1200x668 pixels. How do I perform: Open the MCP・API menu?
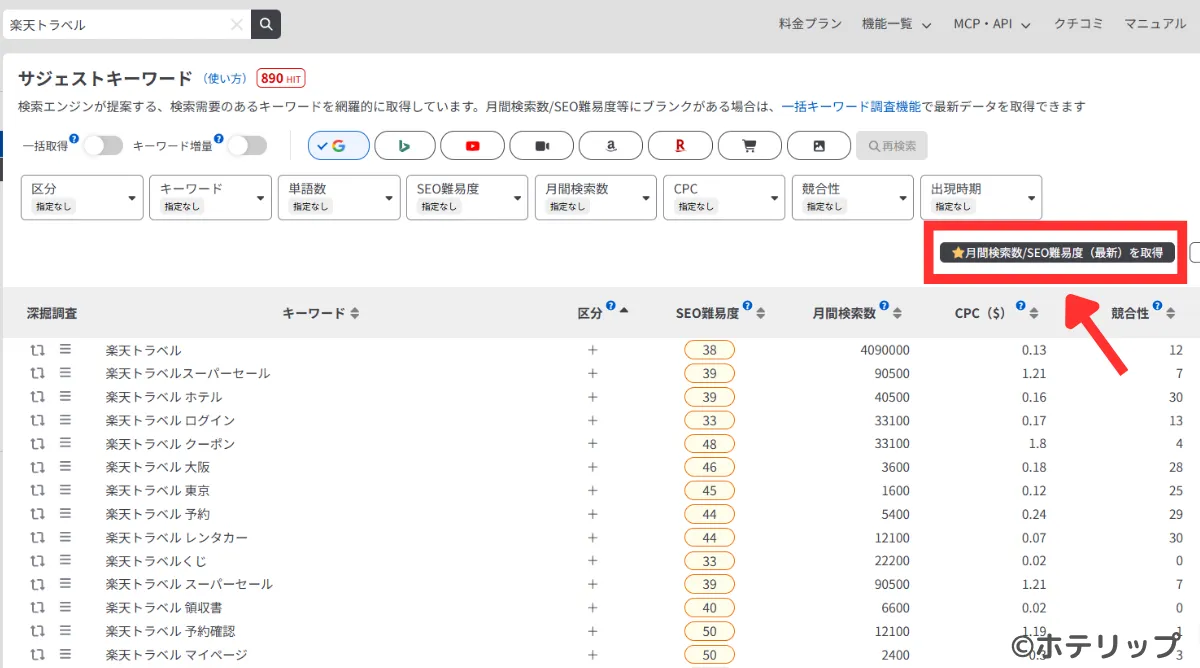pyautogui.click(x=992, y=24)
